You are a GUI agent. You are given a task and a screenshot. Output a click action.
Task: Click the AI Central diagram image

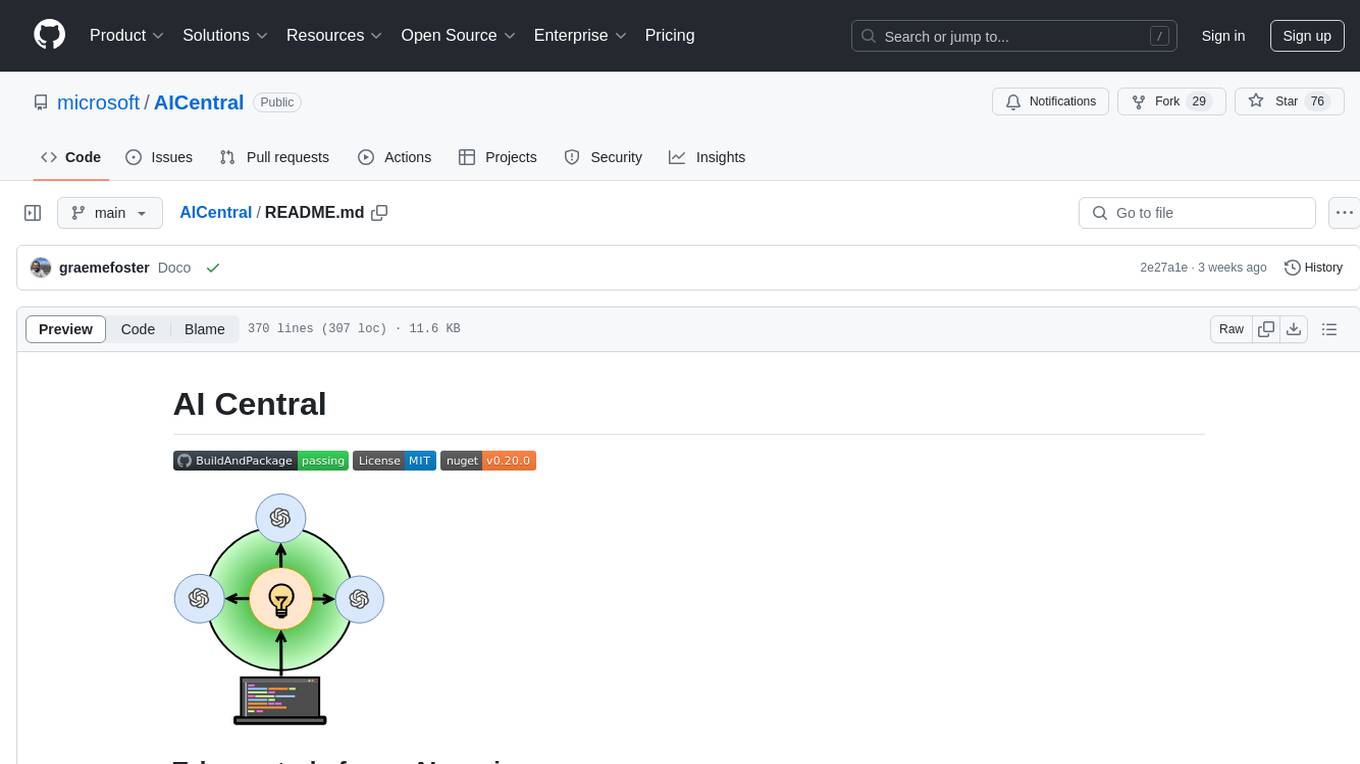coord(279,609)
